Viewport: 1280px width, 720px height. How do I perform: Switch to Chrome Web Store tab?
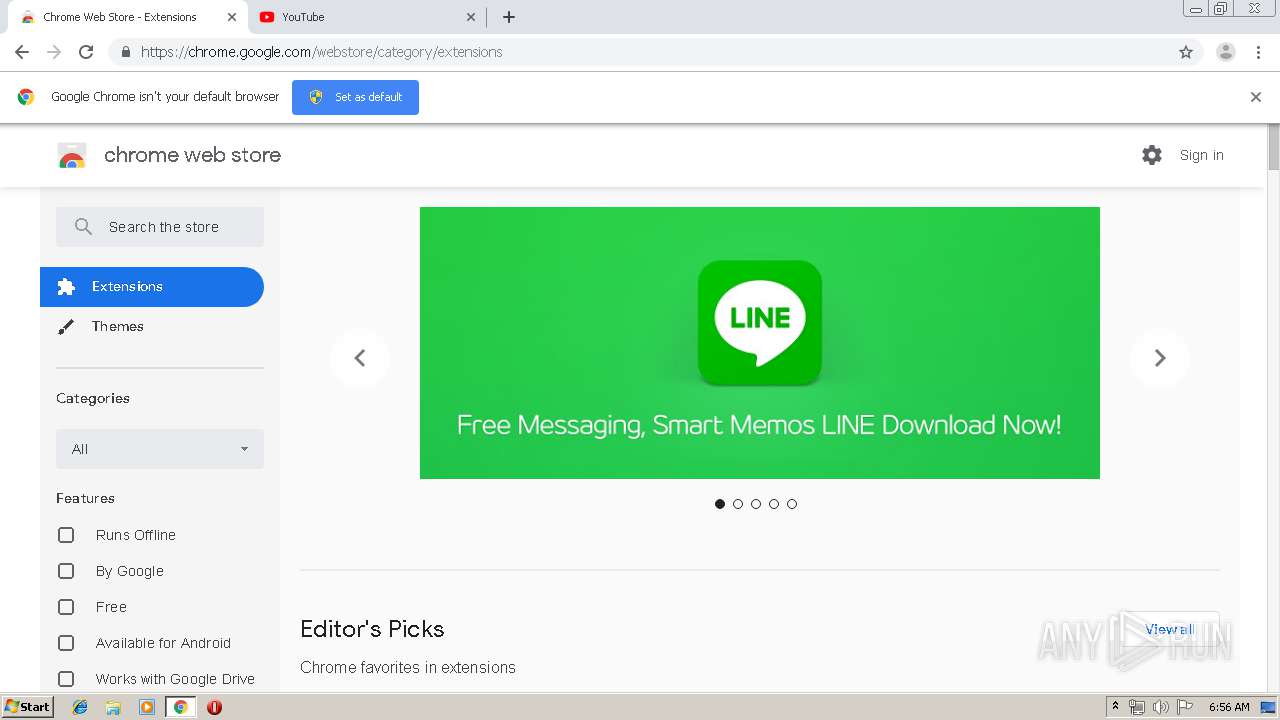click(129, 17)
